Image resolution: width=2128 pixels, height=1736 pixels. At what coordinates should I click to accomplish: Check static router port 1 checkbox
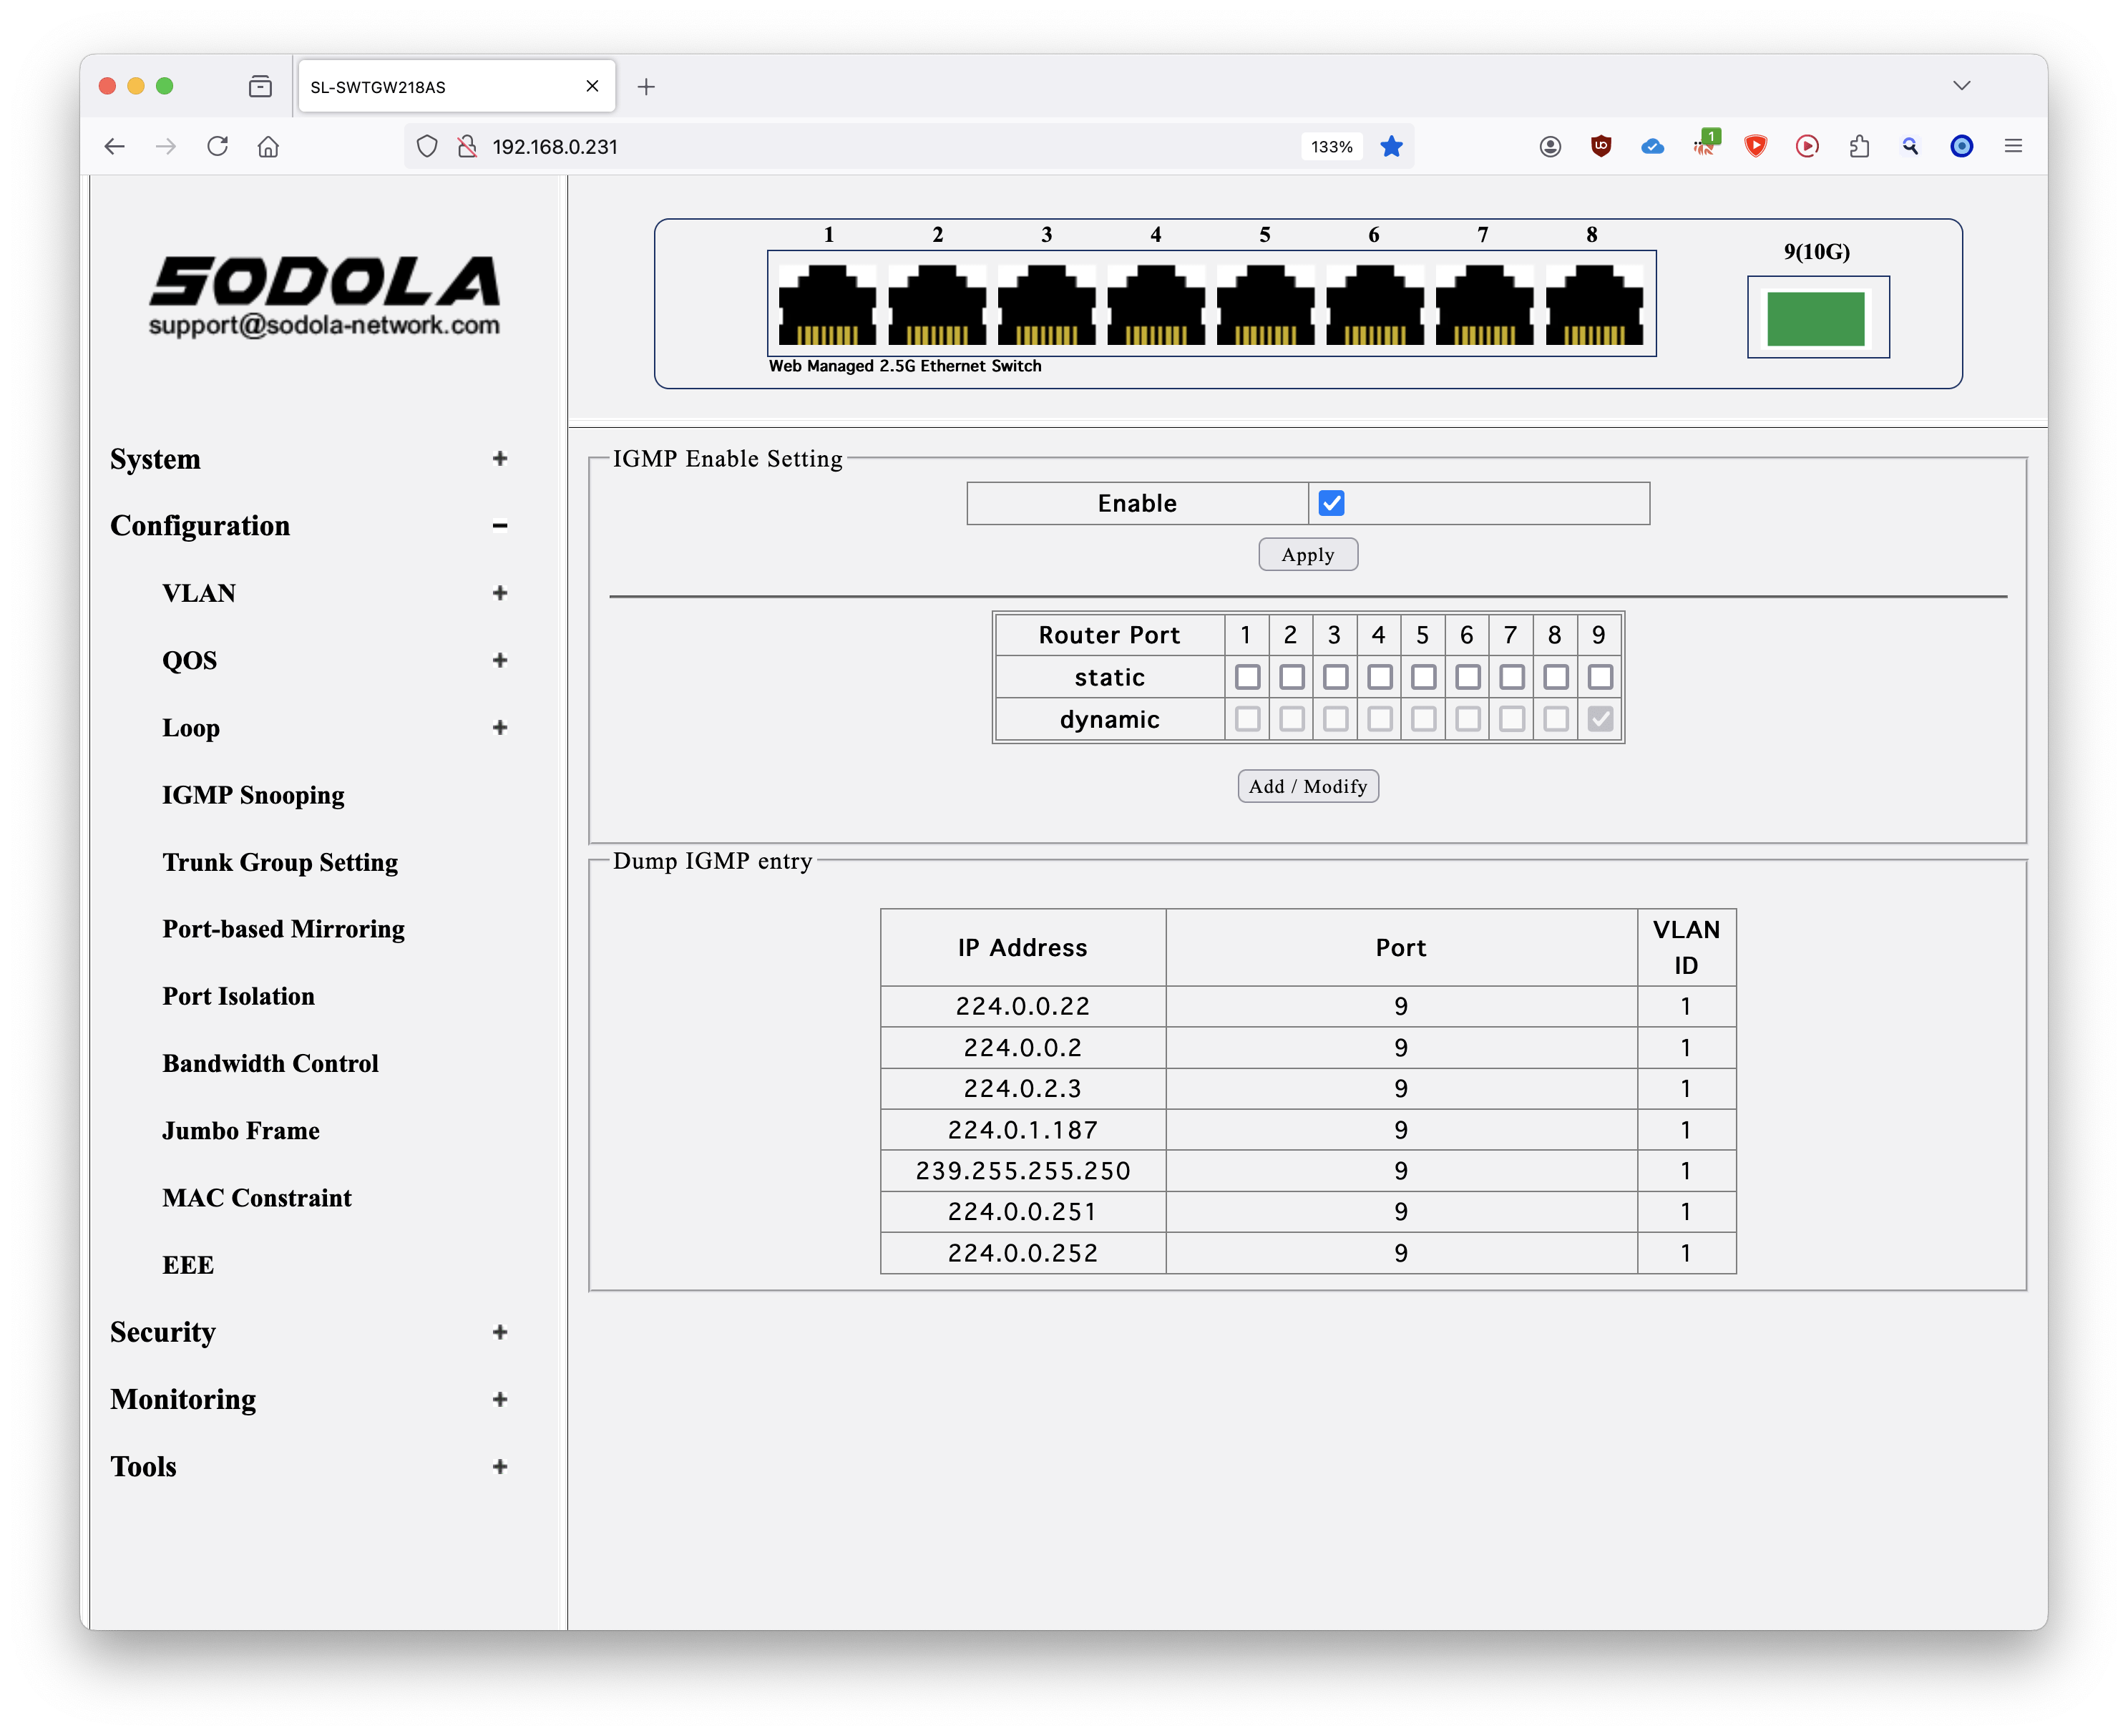[x=1247, y=677]
